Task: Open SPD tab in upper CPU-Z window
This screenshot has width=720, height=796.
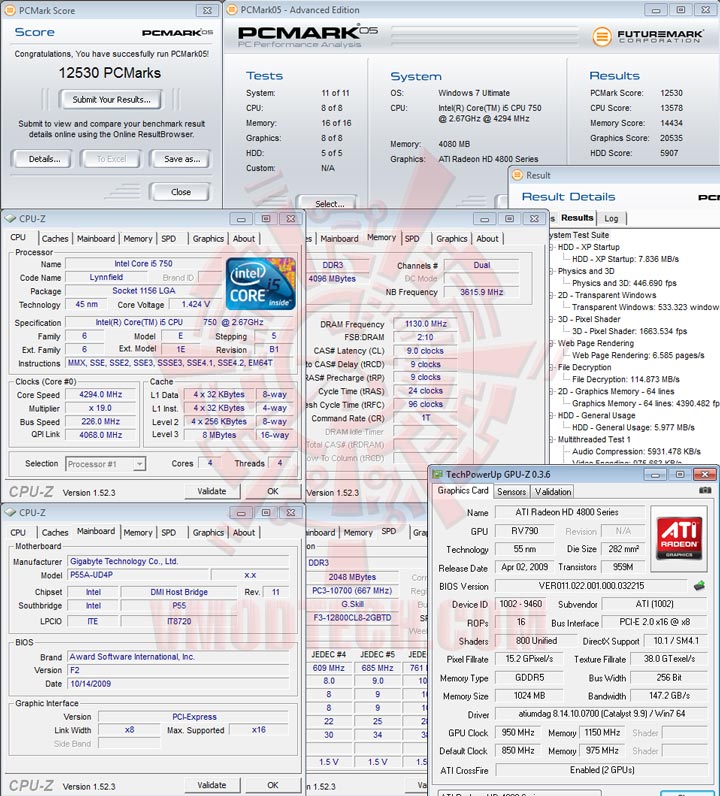Action: (x=169, y=239)
